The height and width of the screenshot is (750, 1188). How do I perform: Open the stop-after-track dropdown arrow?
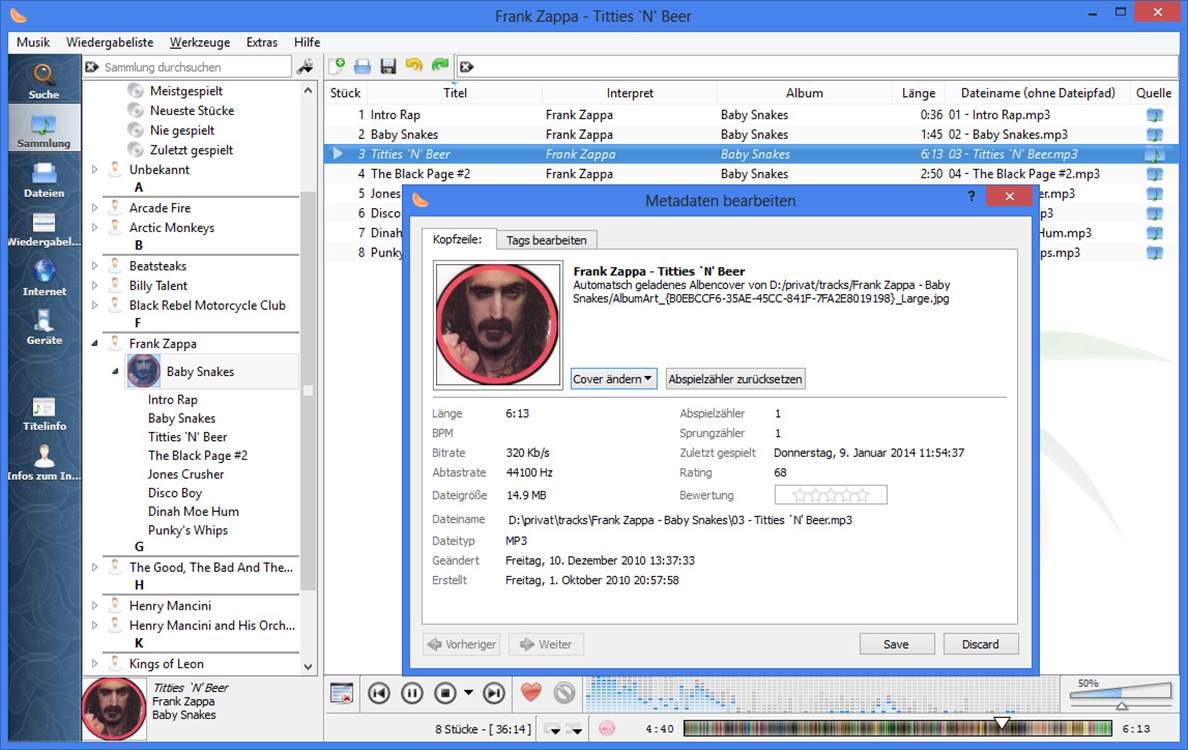coord(468,692)
